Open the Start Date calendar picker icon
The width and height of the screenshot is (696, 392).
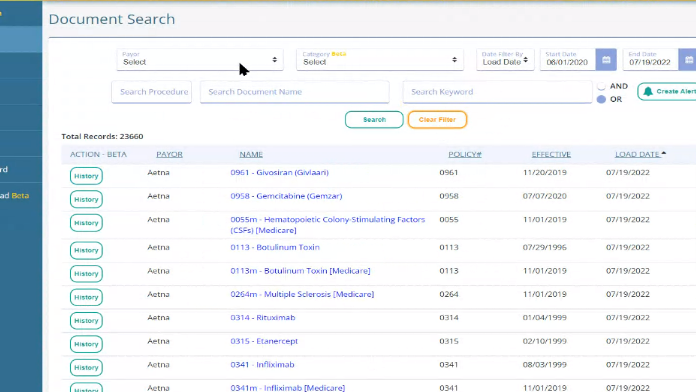click(606, 60)
